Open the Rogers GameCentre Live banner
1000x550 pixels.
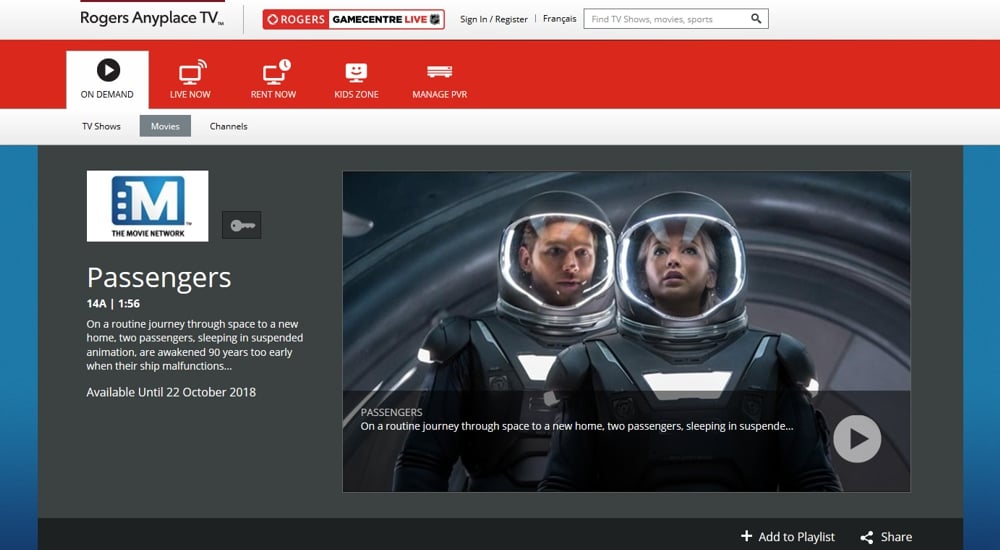pyautogui.click(x=353, y=19)
